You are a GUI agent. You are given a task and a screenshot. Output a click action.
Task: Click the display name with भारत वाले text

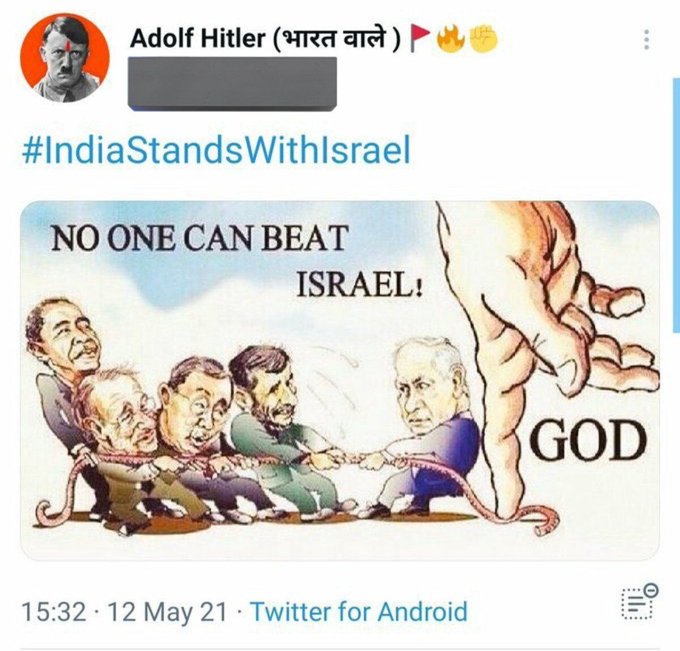pyautogui.click(x=265, y=39)
